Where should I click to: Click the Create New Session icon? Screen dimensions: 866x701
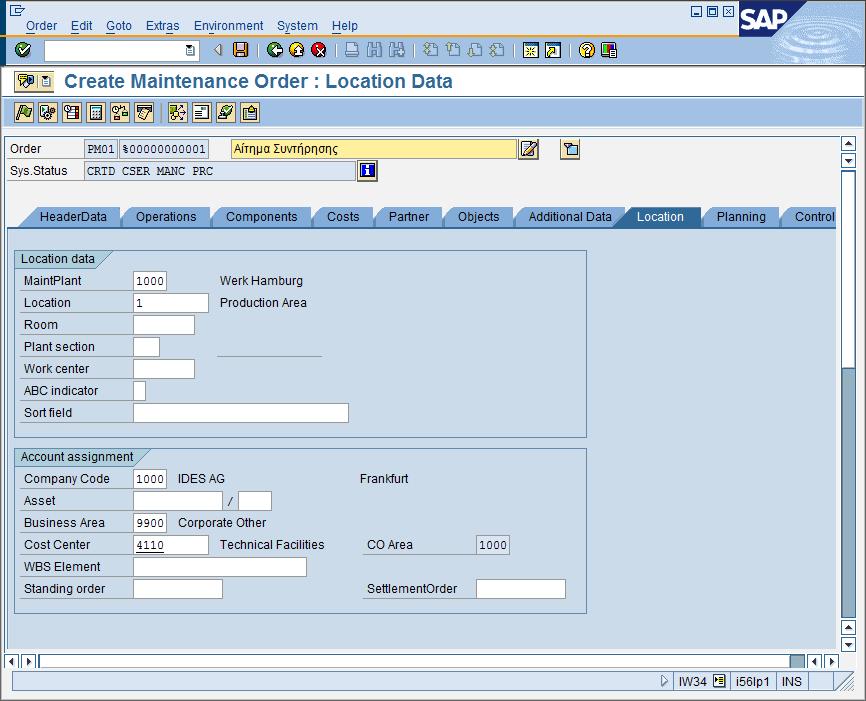click(x=530, y=50)
